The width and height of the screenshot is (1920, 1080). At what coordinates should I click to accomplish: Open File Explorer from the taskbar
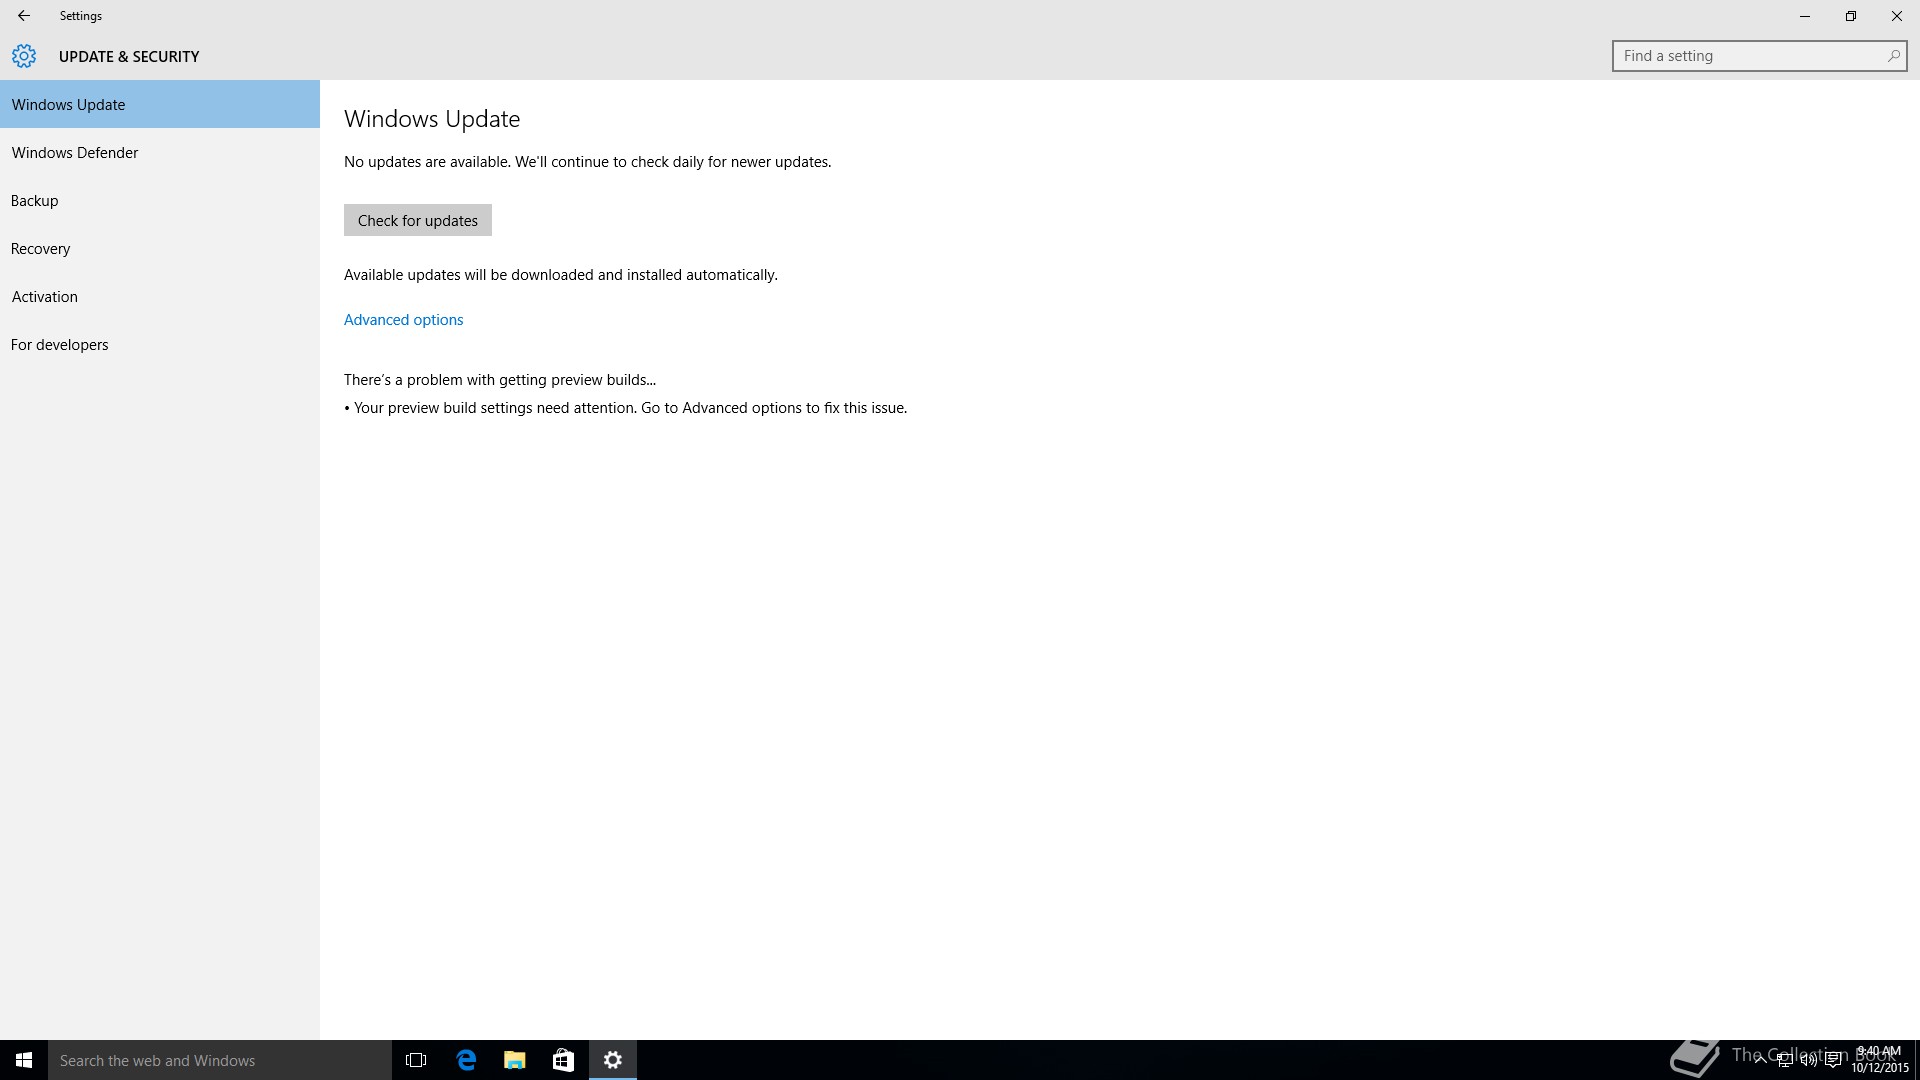pos(514,1060)
